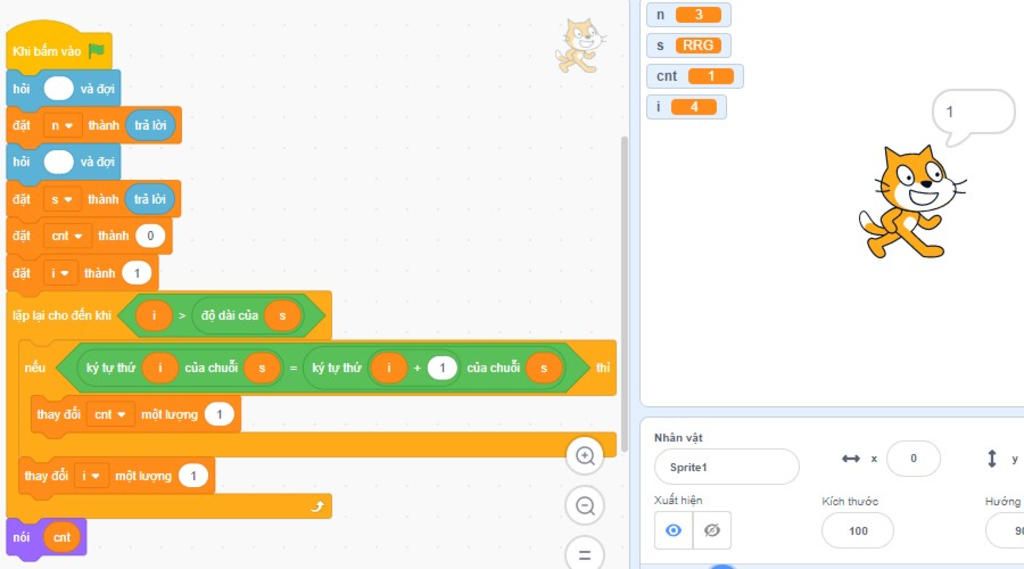Viewport: 1024px width, 569px height.
Task: Zoom in the script workspace
Action: tap(585, 456)
